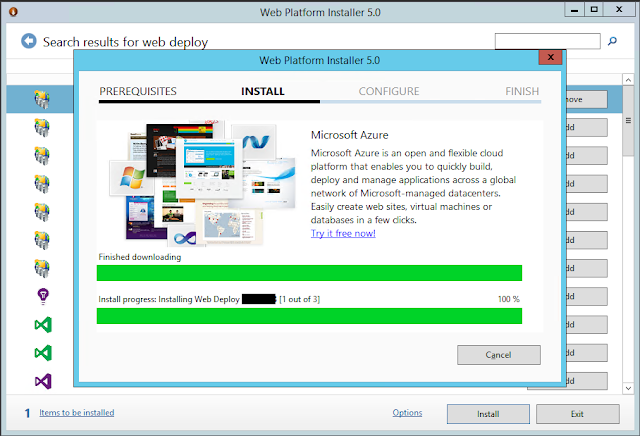Viewport: 640px width, 436px height.
Task: Click the magnifying glass search icon
Action: point(612,41)
